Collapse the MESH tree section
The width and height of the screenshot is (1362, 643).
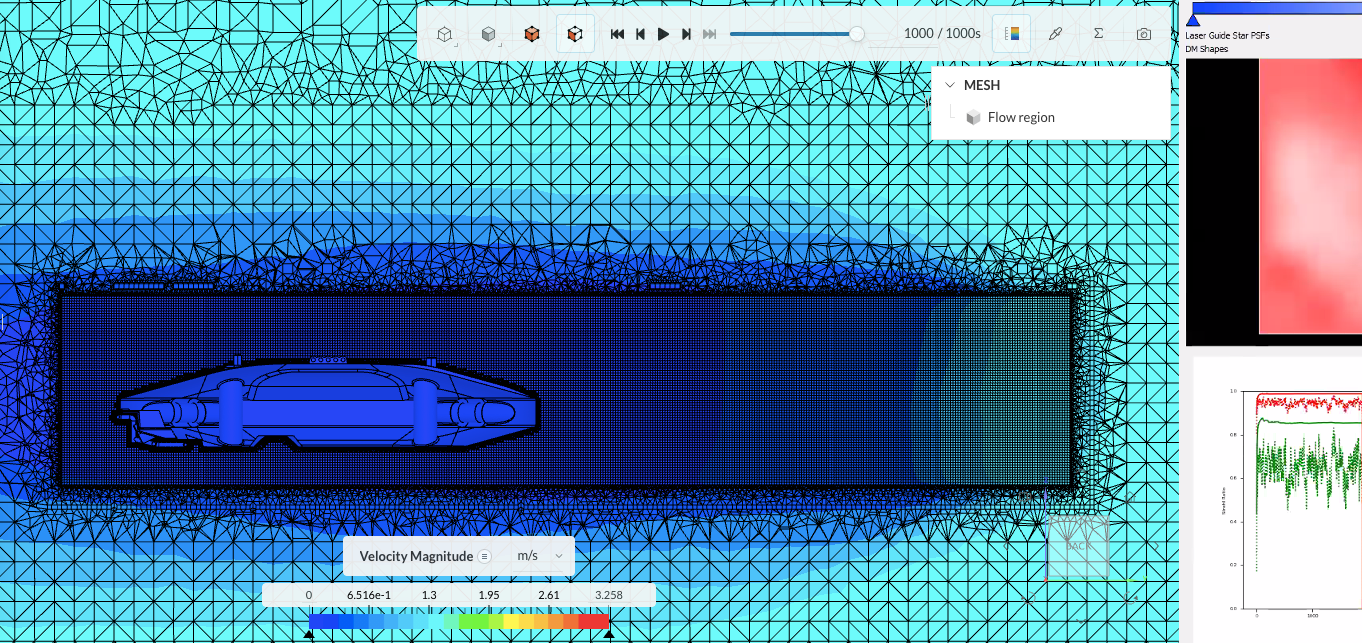[x=950, y=86]
